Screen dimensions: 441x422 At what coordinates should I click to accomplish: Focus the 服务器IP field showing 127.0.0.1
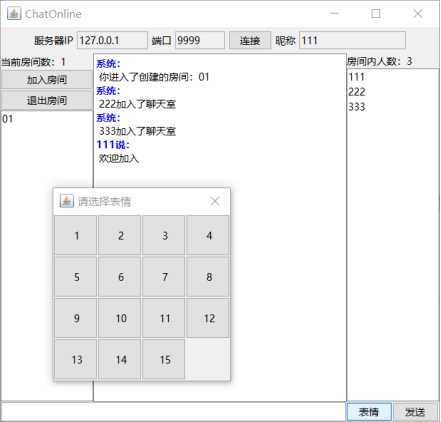tap(112, 40)
